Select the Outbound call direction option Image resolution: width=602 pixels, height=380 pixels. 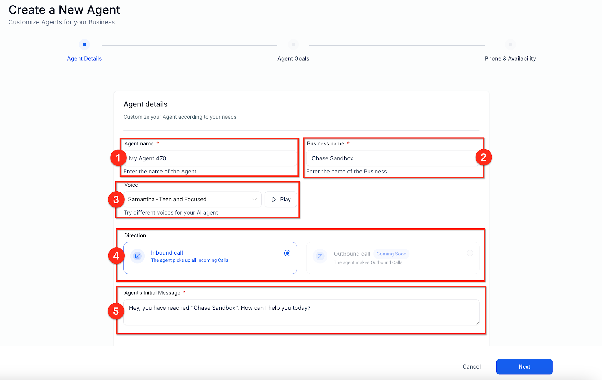(392, 257)
